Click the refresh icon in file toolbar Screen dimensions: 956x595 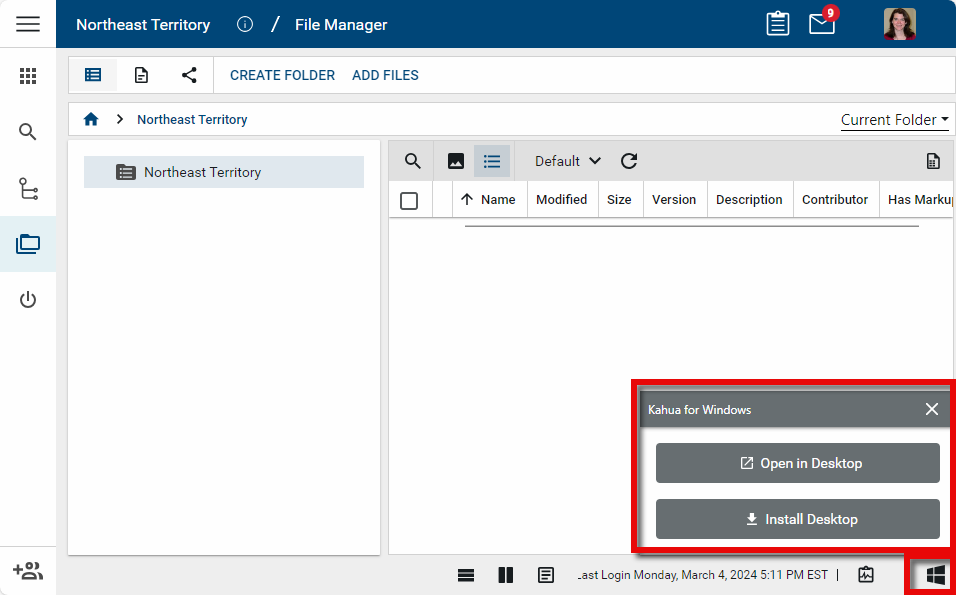point(629,161)
